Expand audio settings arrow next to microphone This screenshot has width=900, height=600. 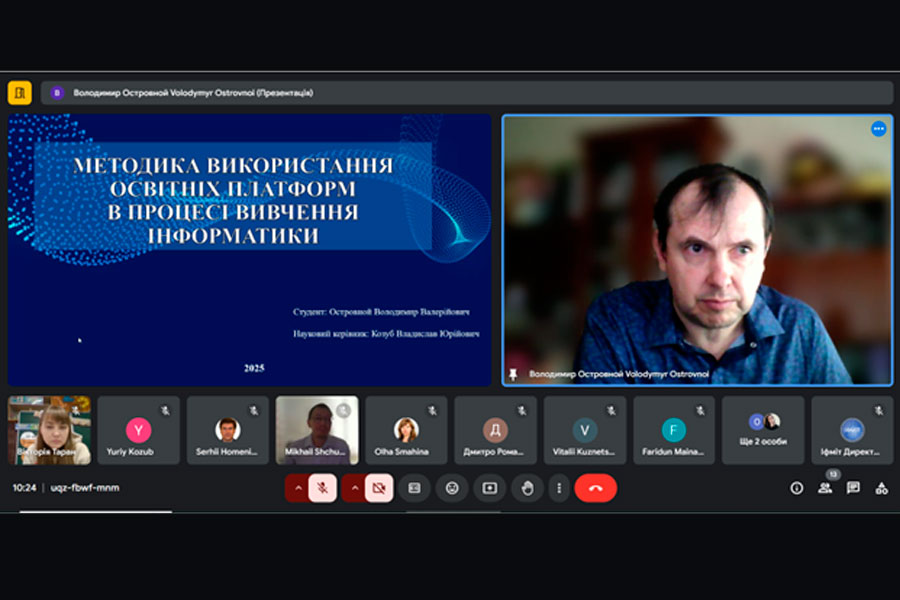297,488
